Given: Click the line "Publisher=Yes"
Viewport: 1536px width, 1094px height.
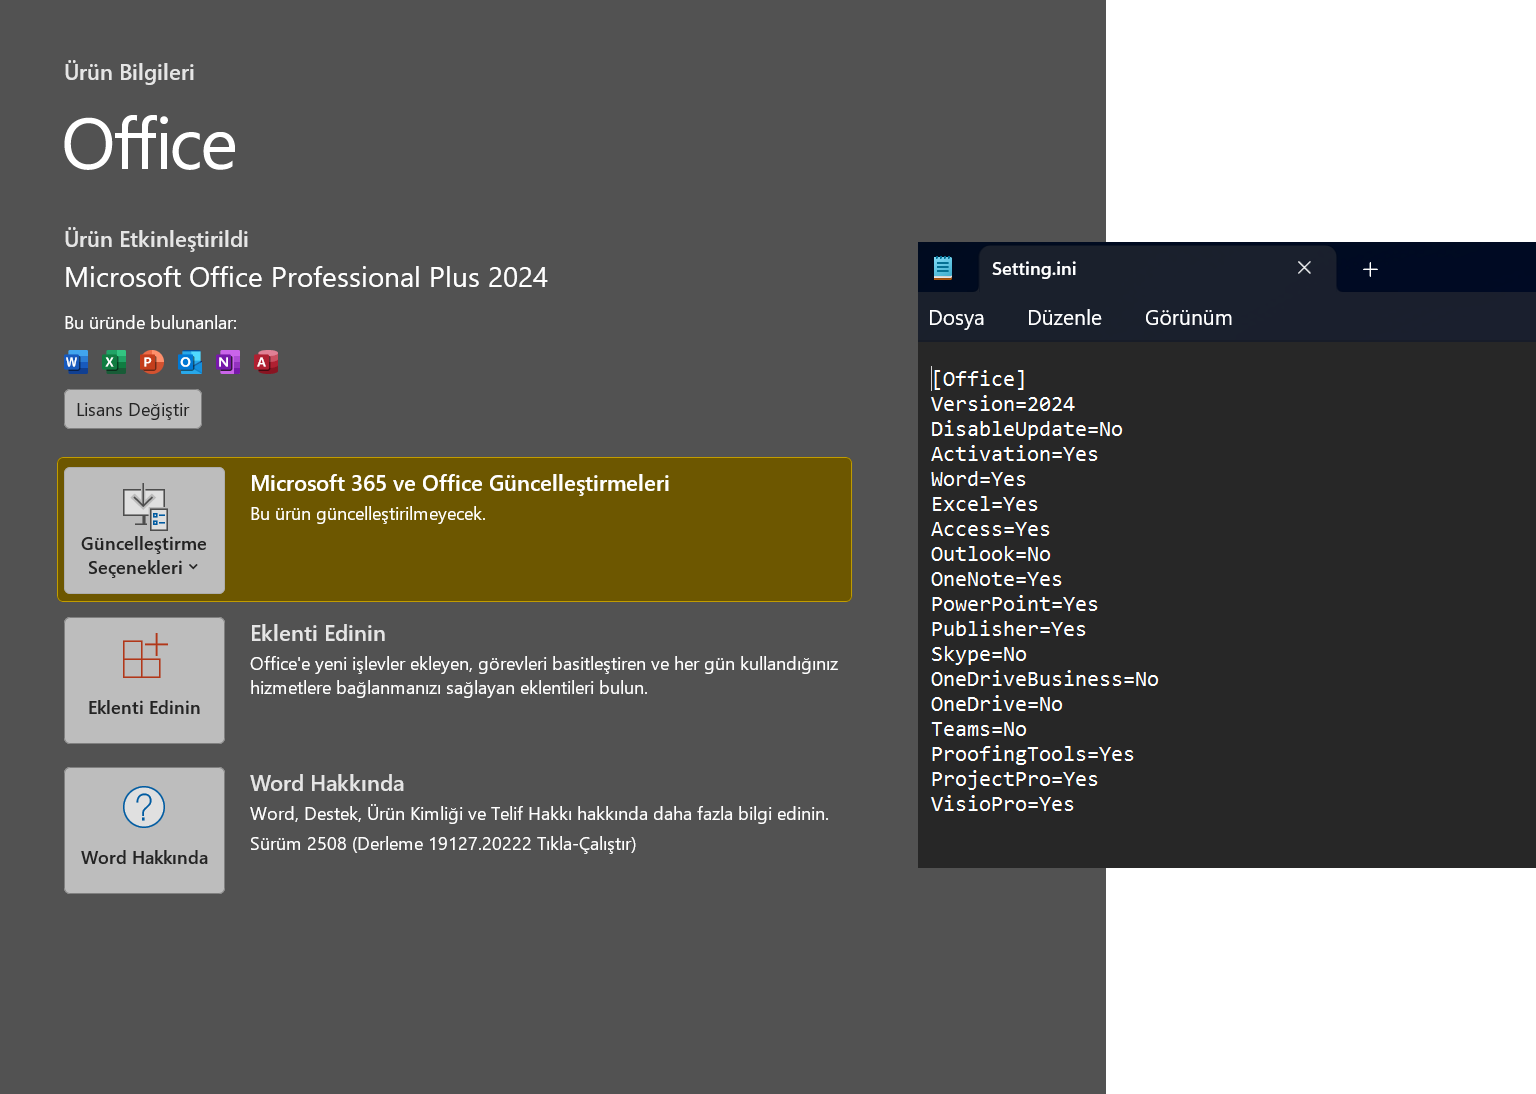Looking at the screenshot, I should [1009, 629].
